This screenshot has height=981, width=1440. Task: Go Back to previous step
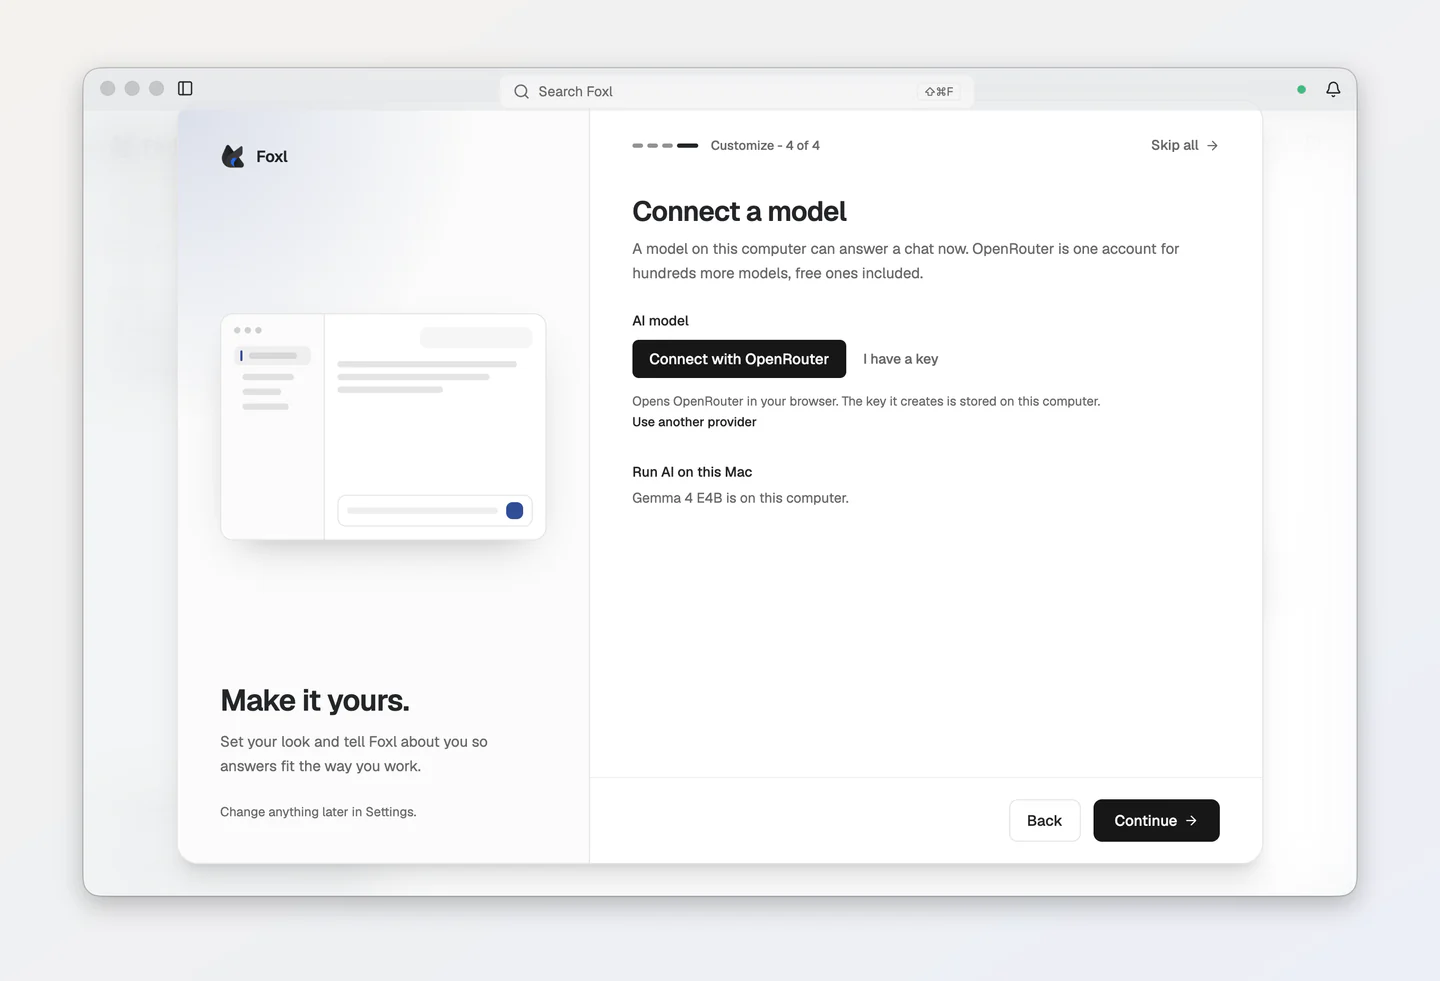[1044, 820]
